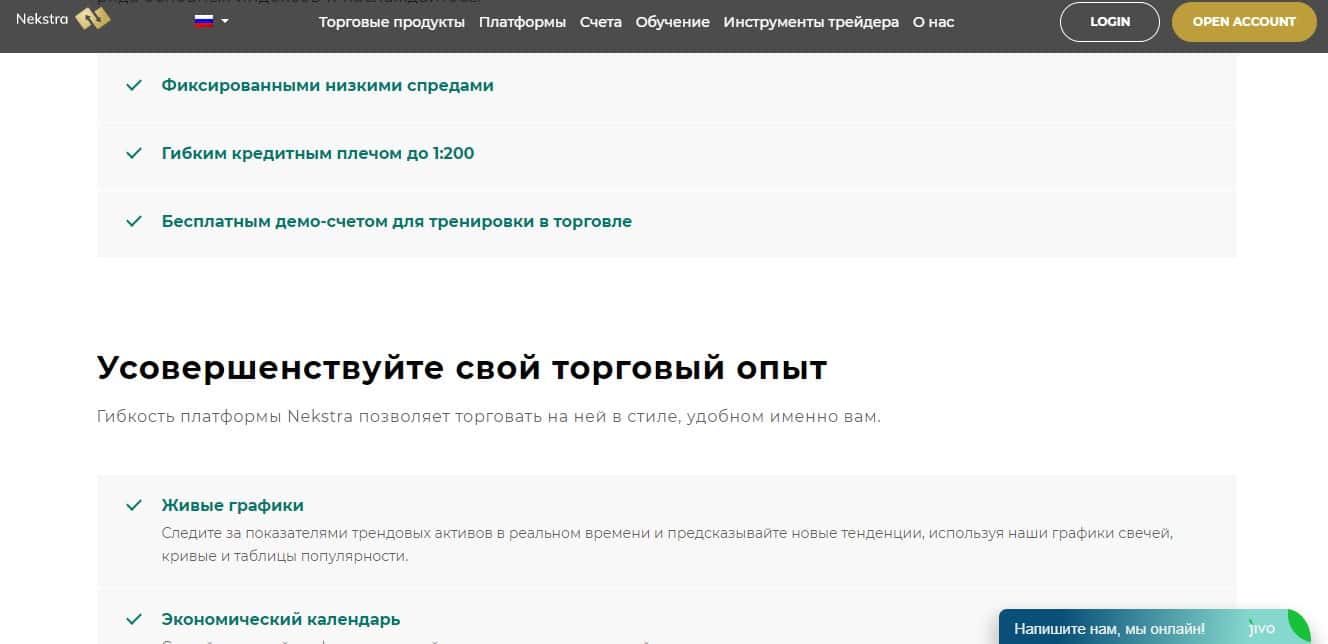This screenshot has height=644, width=1328.
Task: Click checkmark beside Фиксированными низкими спредами
Action: tap(133, 86)
